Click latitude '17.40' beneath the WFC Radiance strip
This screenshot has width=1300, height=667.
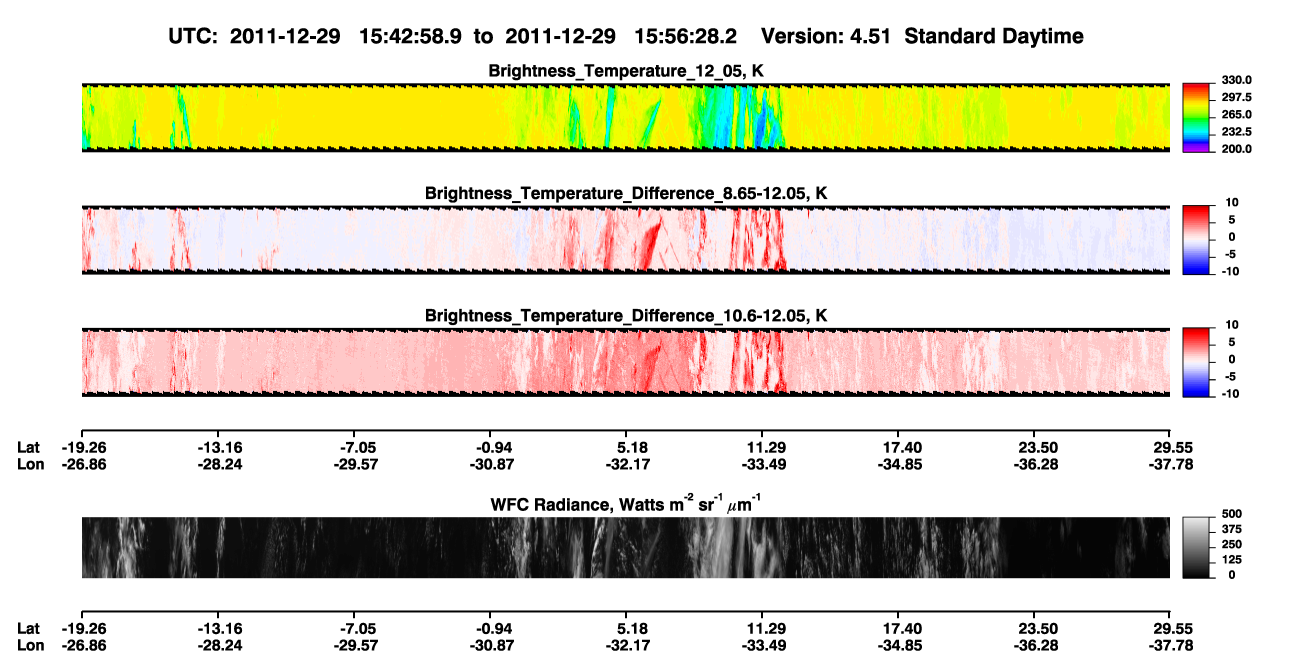click(898, 628)
